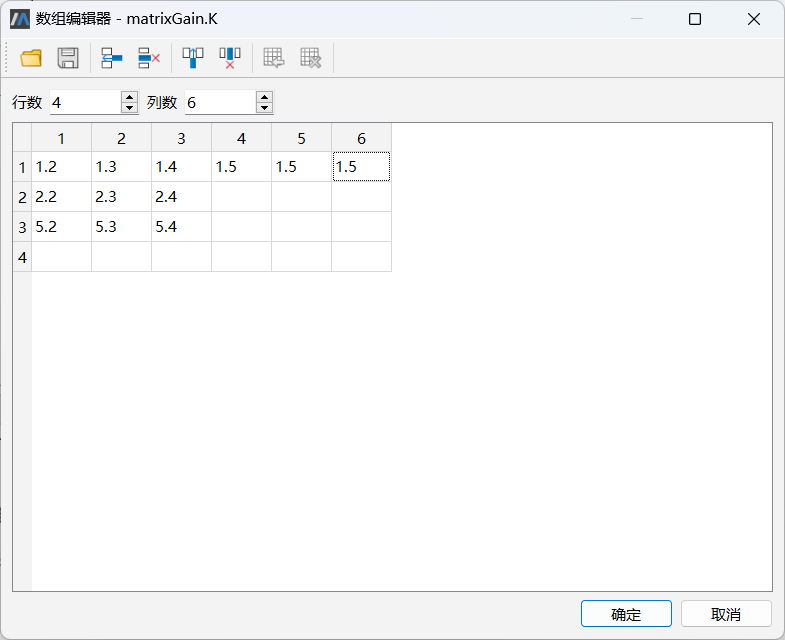This screenshot has height=640, width=785.
Task: Click the insert column toolbar icon
Action: pos(193,58)
